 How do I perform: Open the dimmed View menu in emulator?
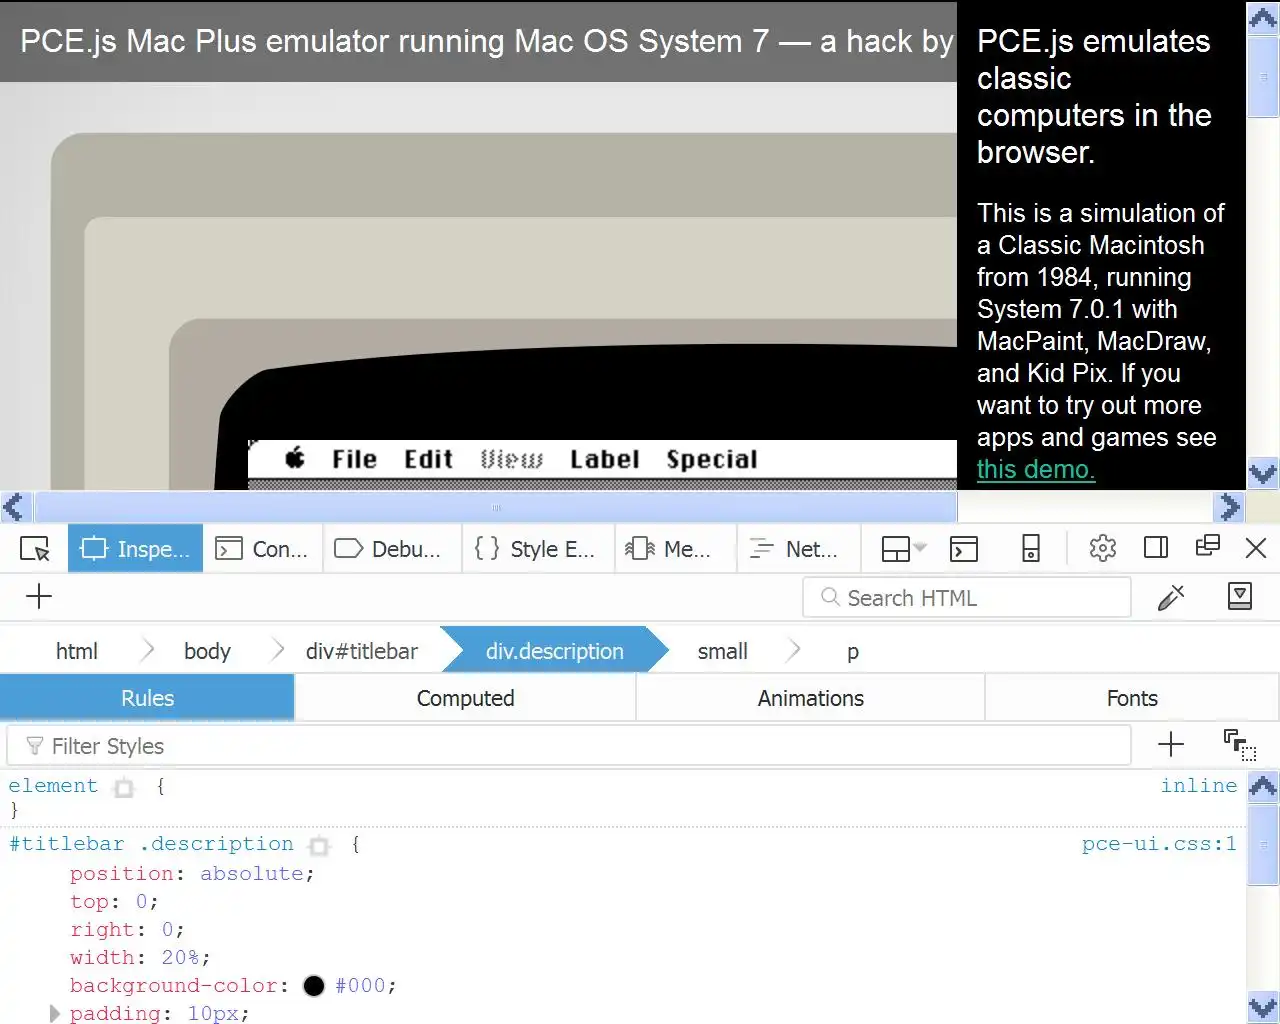(x=511, y=459)
